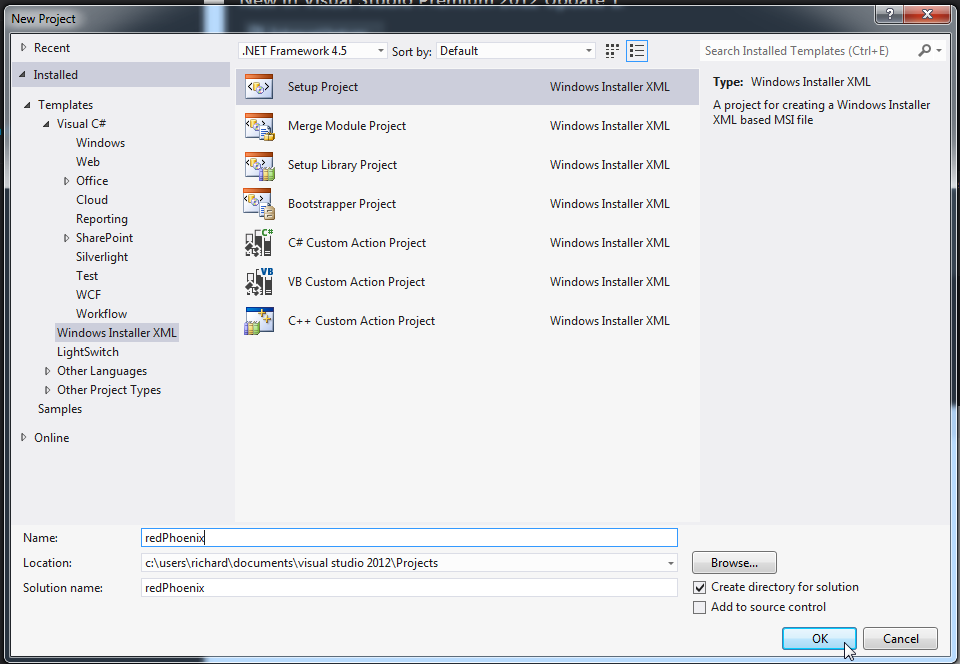Select Windows Installer XML category
Screen dimensions: 960x664
pyautogui.click(x=116, y=333)
